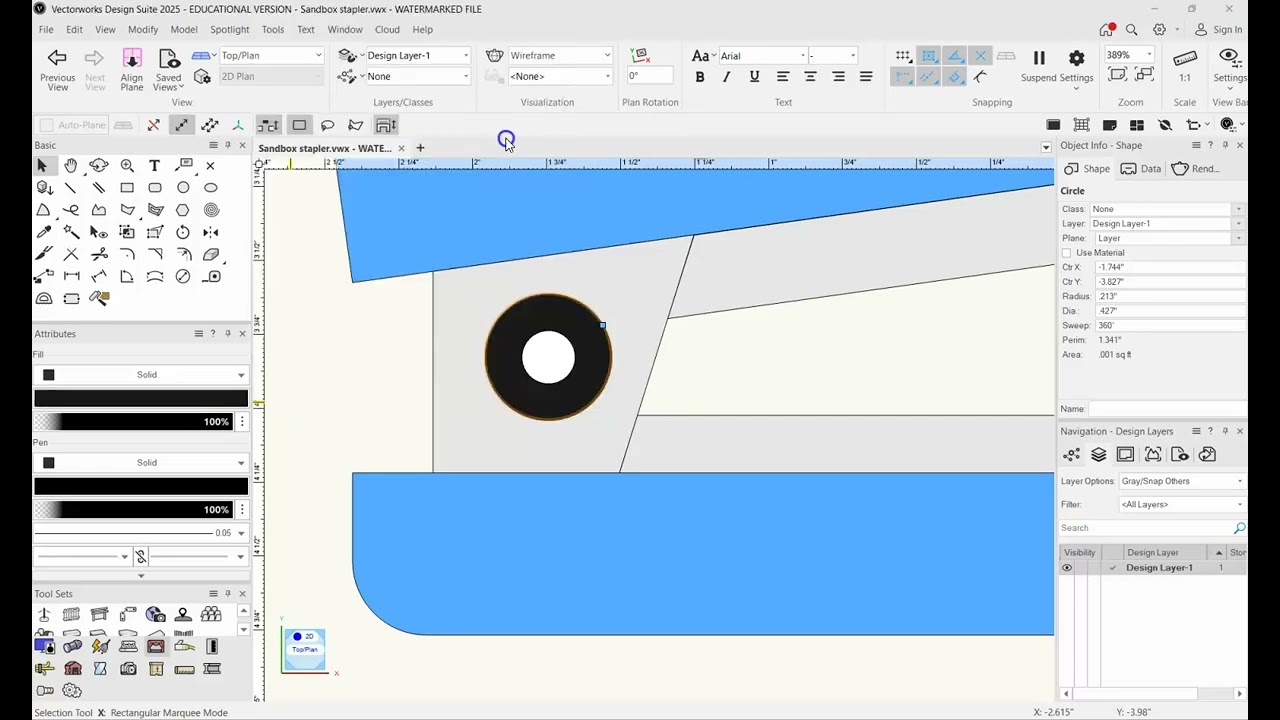Open the Tools menu
This screenshot has height=720, width=1280.
click(273, 30)
